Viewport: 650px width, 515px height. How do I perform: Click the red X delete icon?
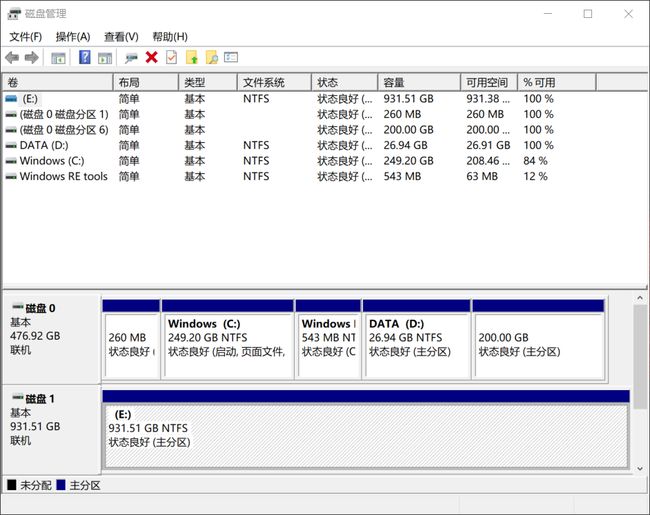click(151, 57)
